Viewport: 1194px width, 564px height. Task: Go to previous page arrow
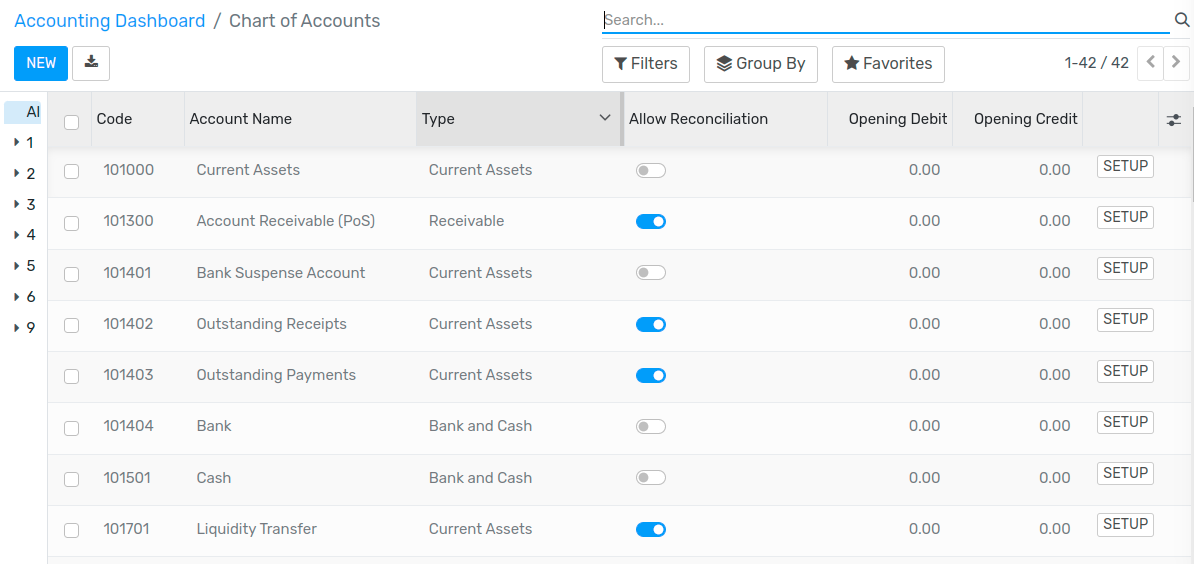click(1150, 63)
